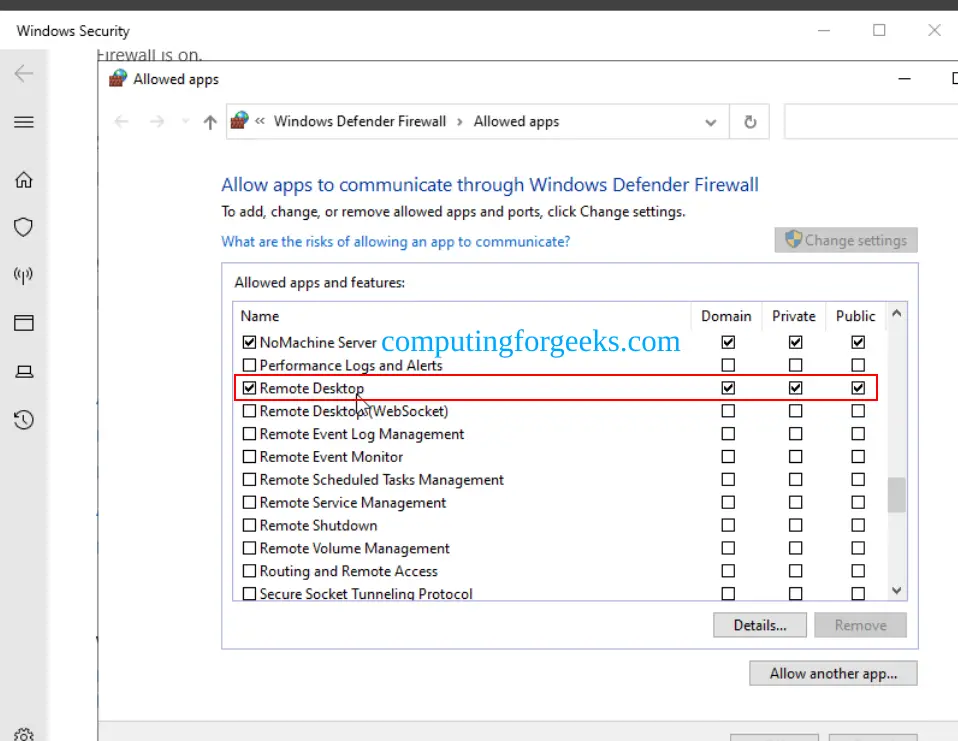Check Remote Event Monitor Domain checkbox
The image size is (958, 741).
(728, 457)
